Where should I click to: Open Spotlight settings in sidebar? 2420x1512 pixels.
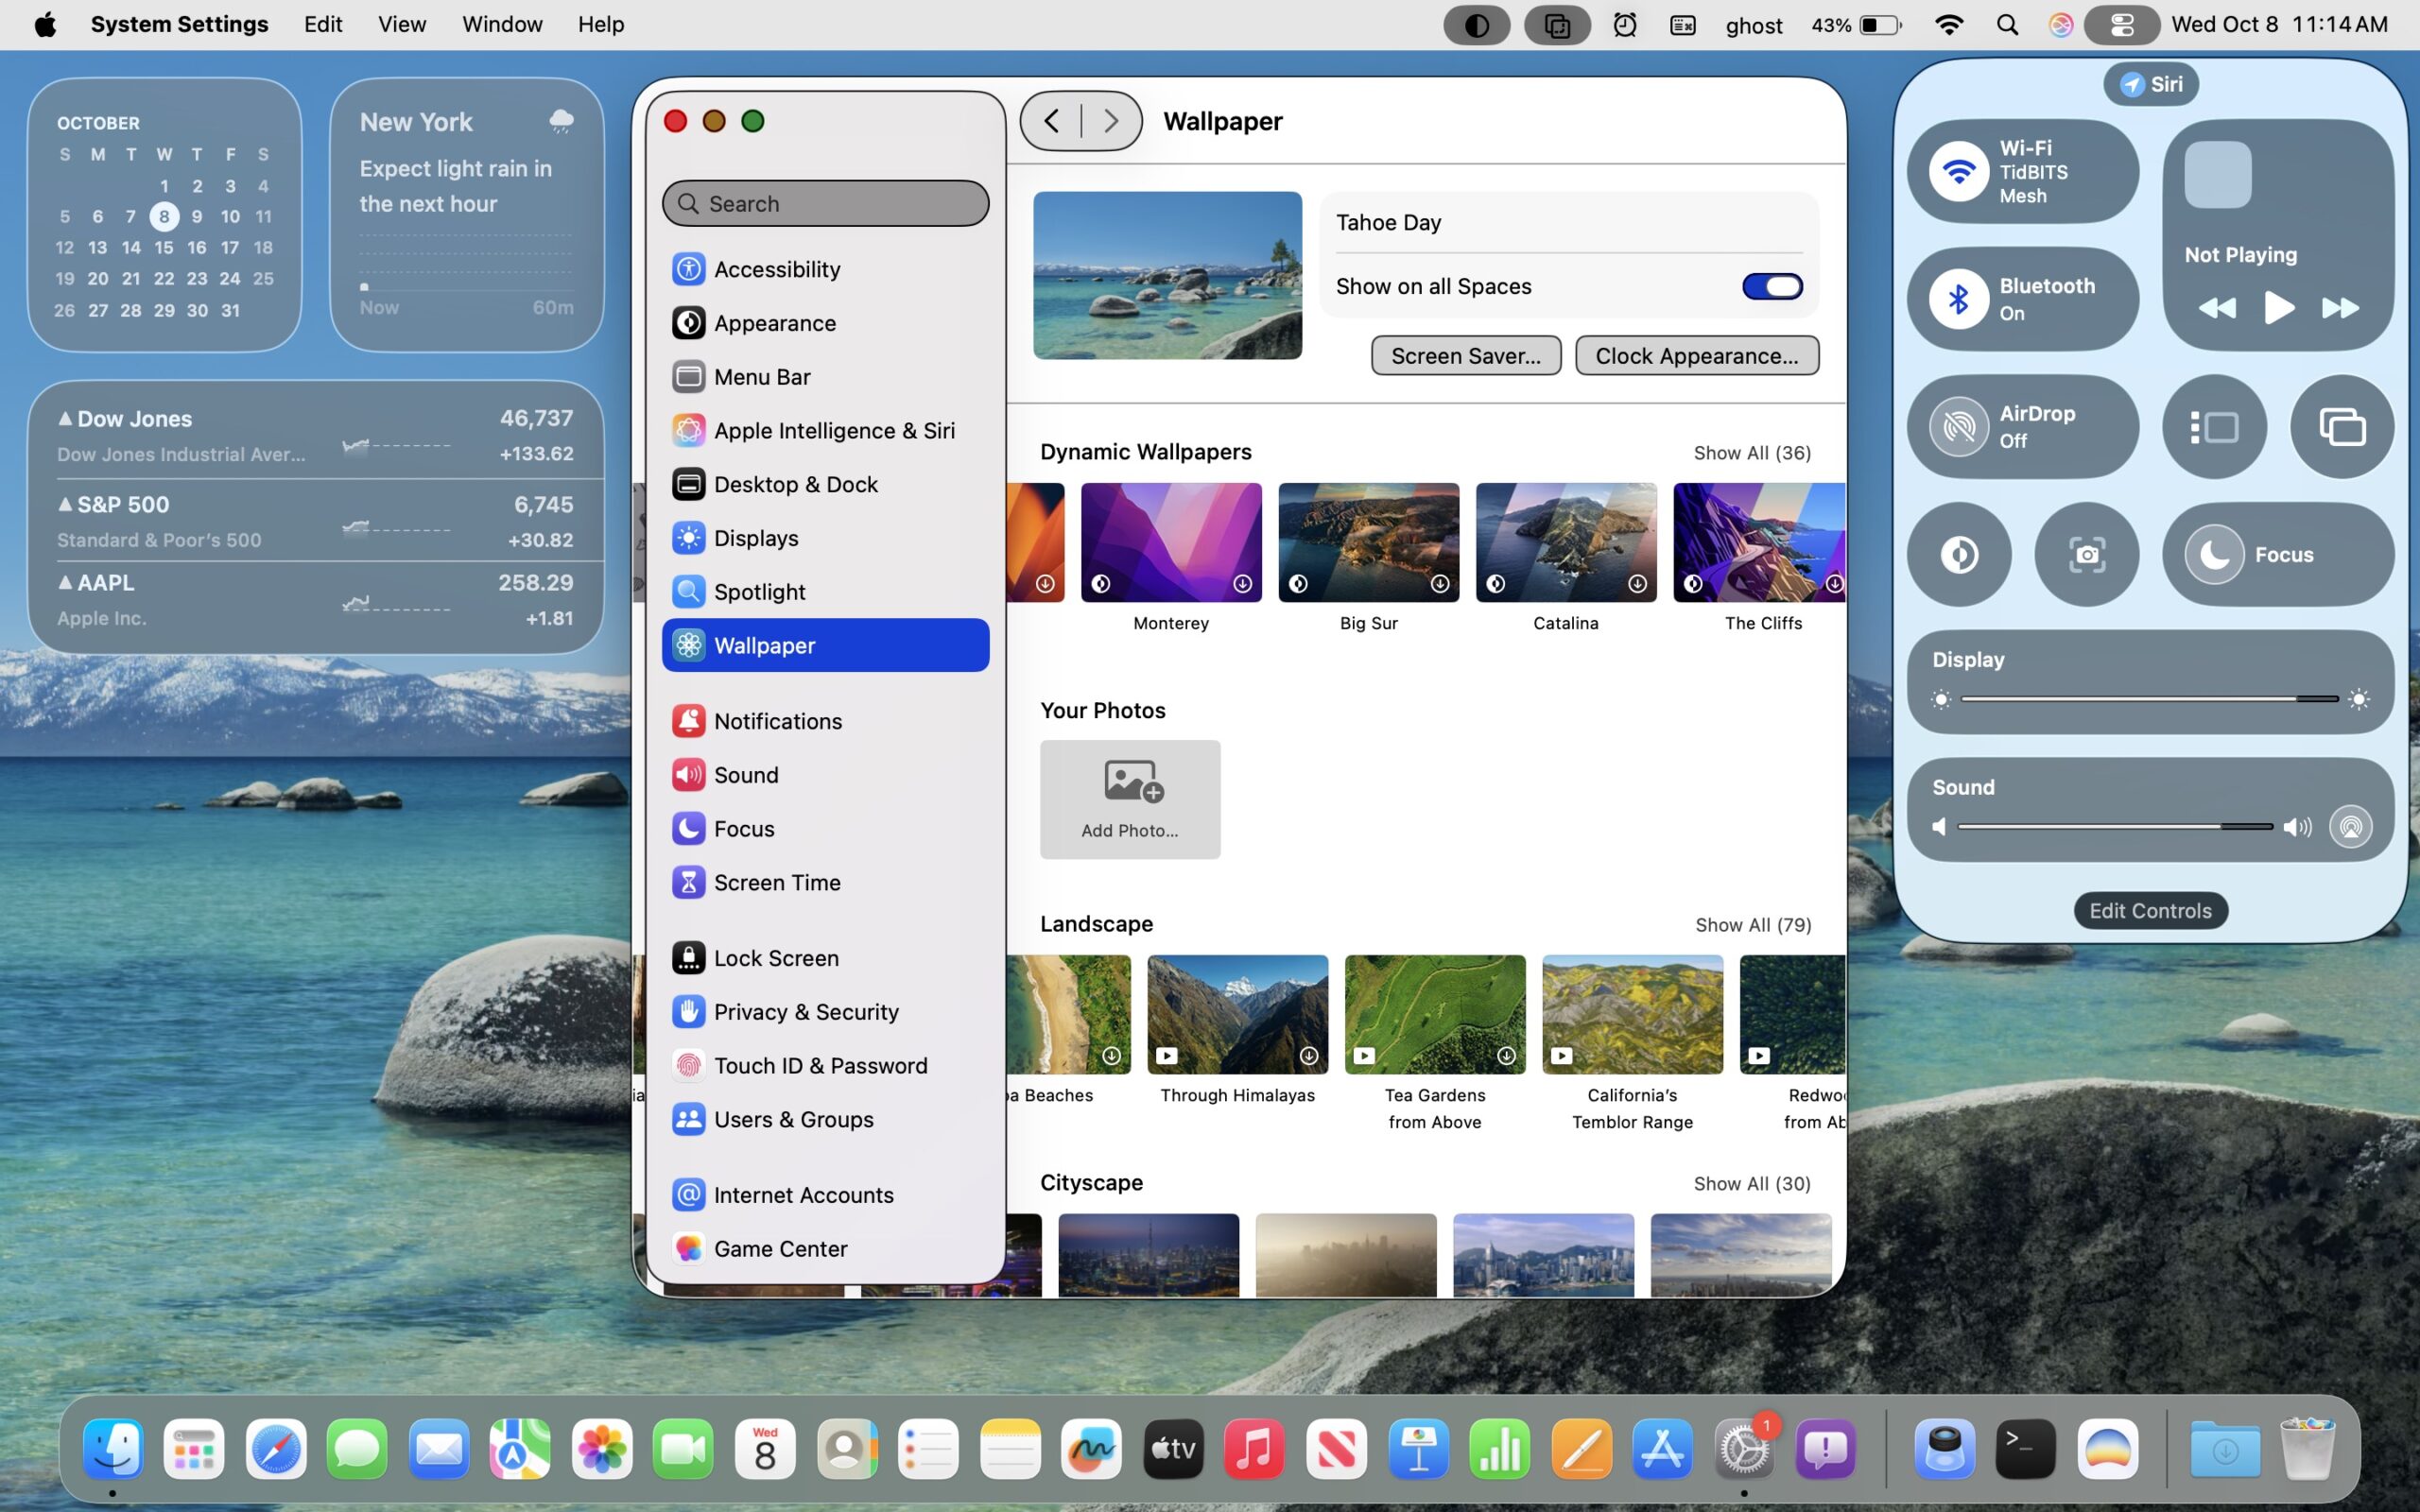[x=758, y=592]
